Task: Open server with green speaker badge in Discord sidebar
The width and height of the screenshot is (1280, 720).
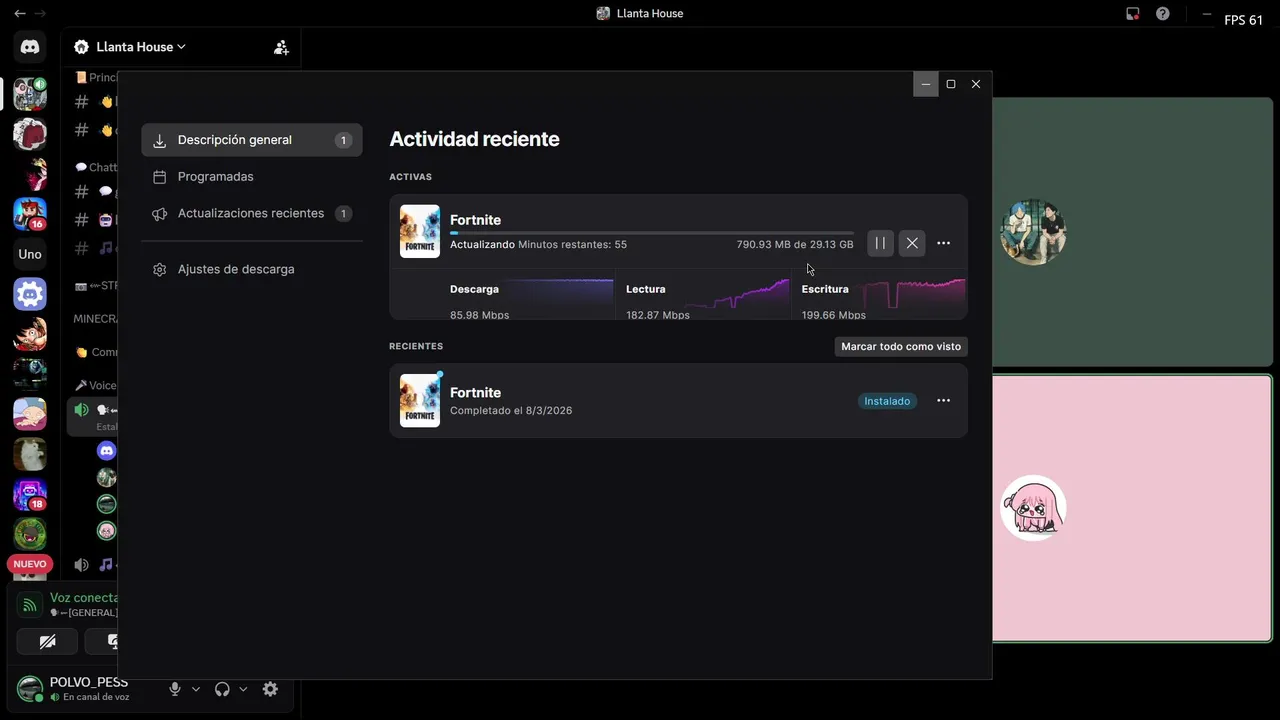Action: (x=30, y=94)
